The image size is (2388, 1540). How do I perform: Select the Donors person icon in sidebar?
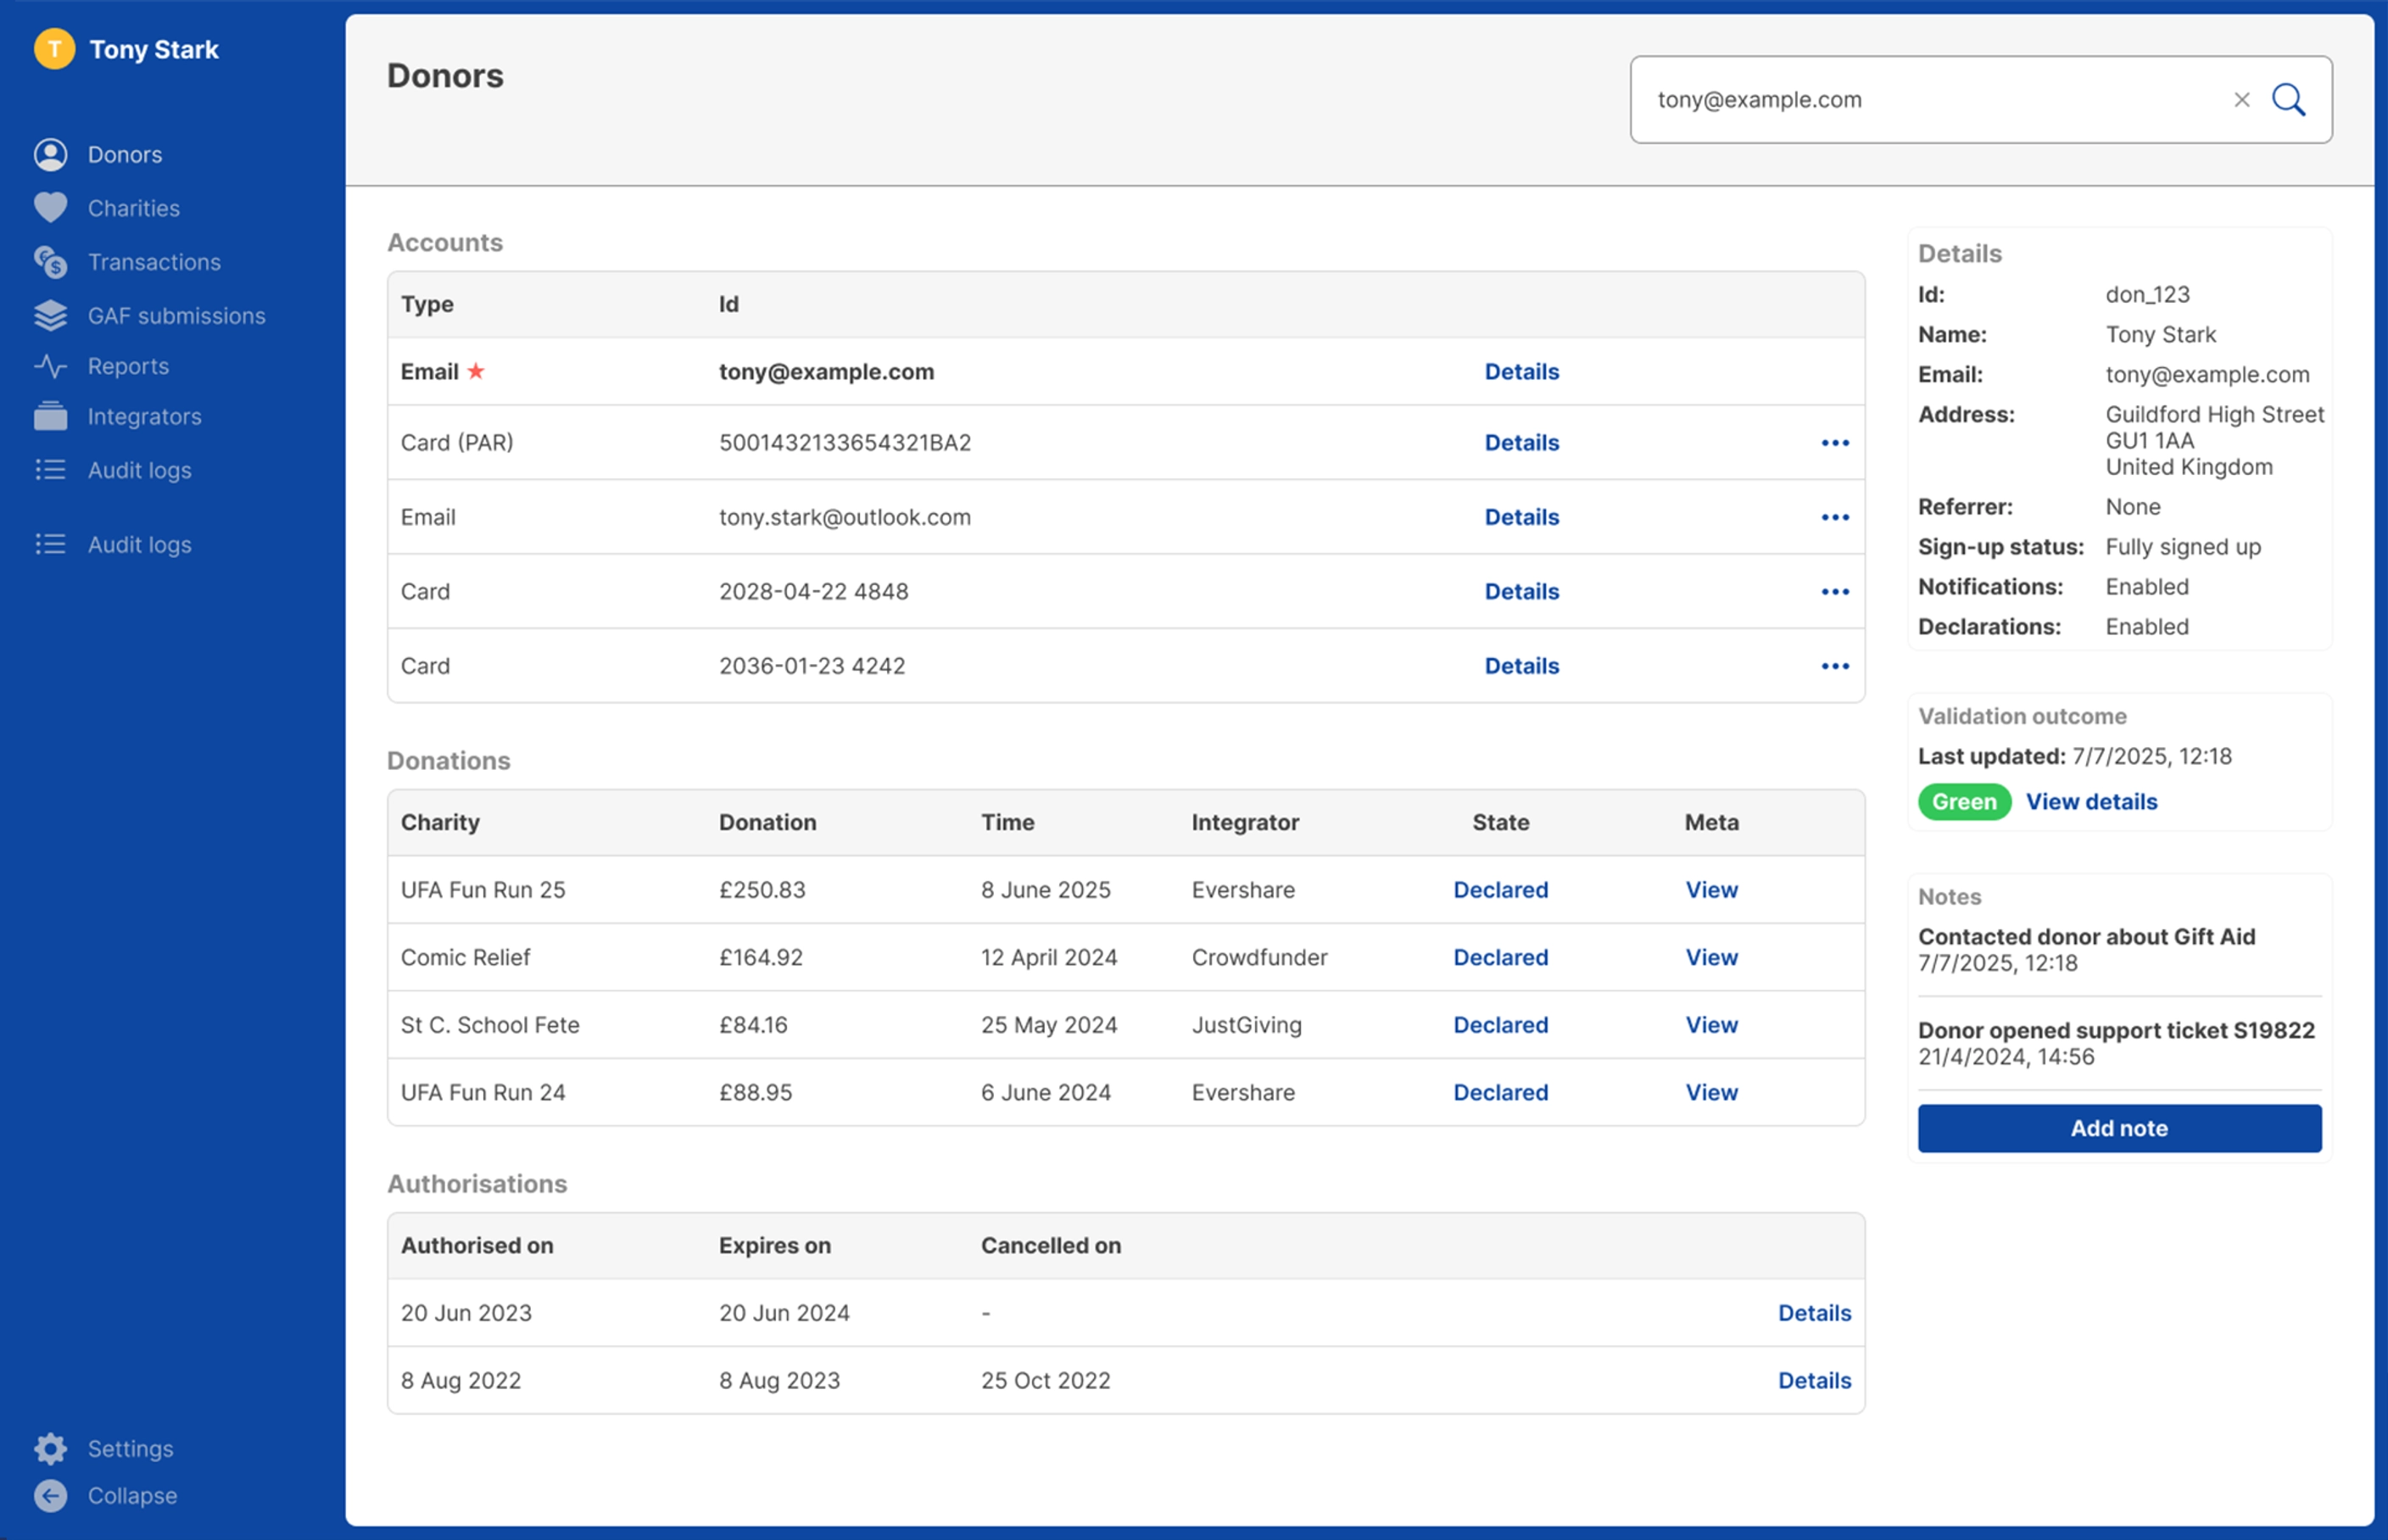click(x=52, y=154)
